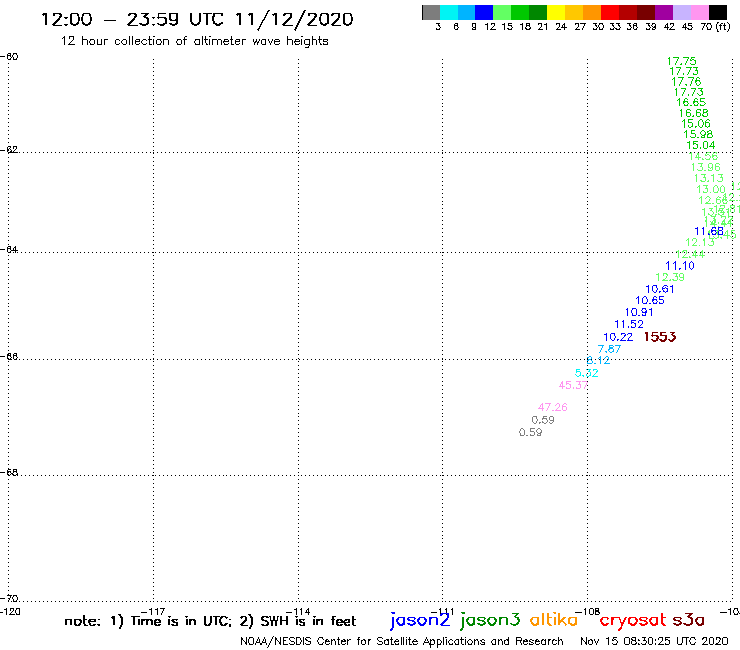Screen dimensions: 740x650
Task: Select the 13.96 wave height reading
Action: [706, 168]
